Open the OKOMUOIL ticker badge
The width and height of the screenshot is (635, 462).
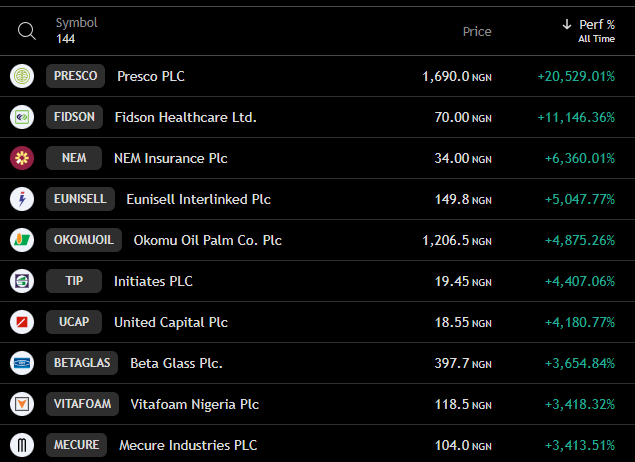coord(84,240)
